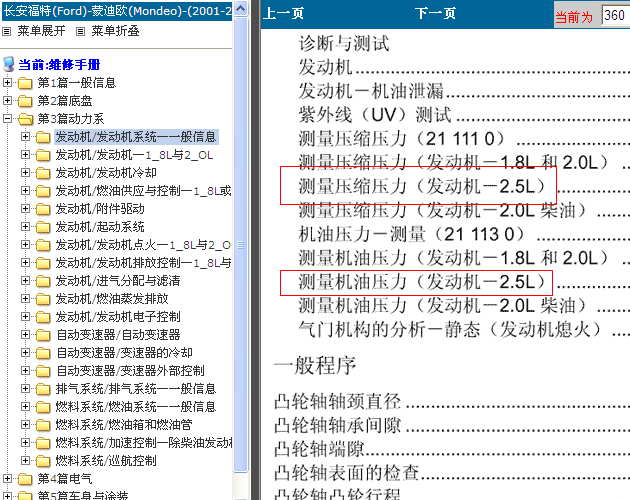Select 燃料系统/燃油箱和燃油管 tree item
Screen dimensions: 630x500
[x=124, y=425]
